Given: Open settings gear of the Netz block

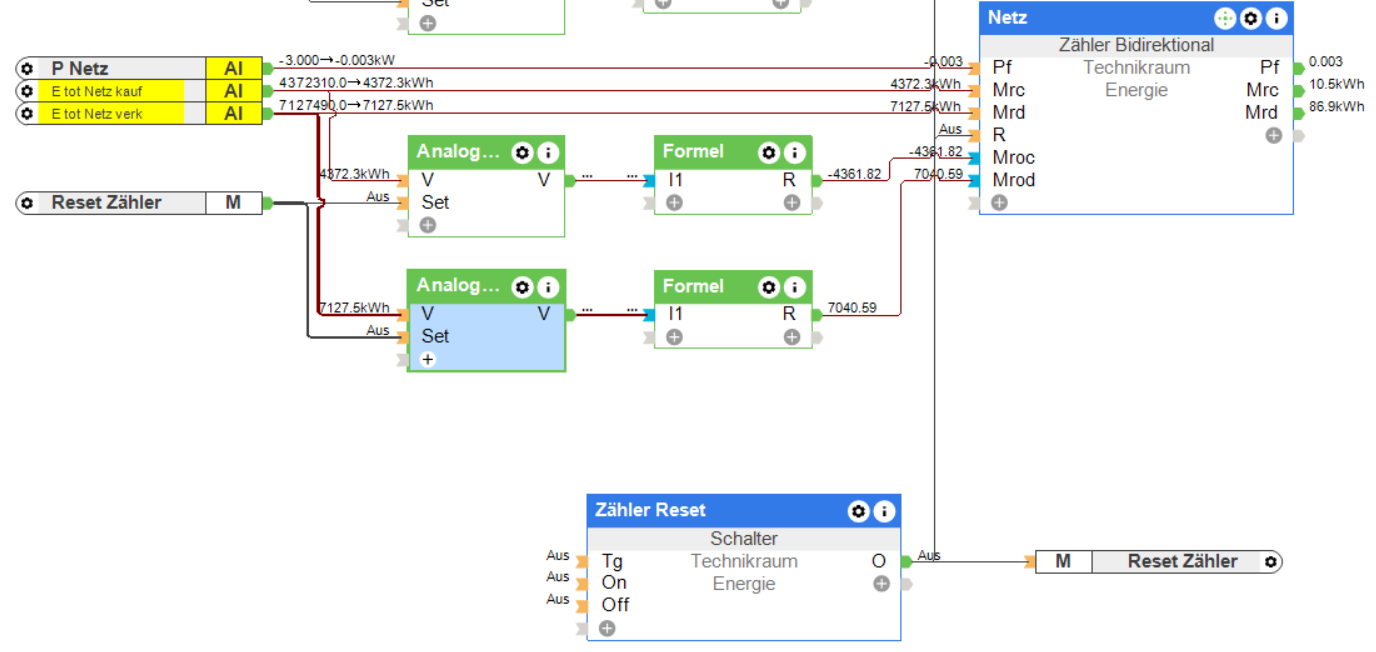Looking at the screenshot, I should 1250,18.
